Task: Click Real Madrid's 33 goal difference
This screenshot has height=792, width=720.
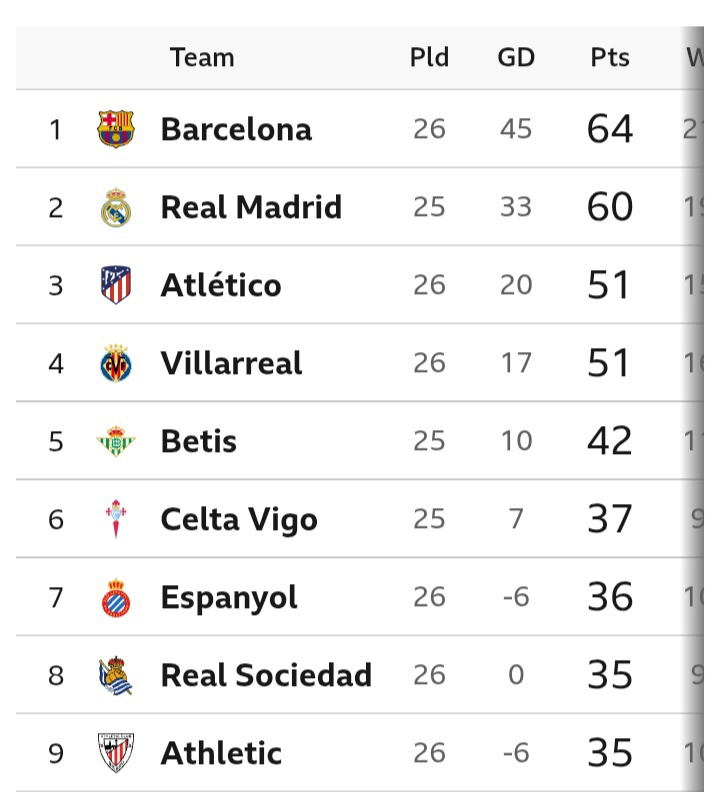Action: (516, 207)
